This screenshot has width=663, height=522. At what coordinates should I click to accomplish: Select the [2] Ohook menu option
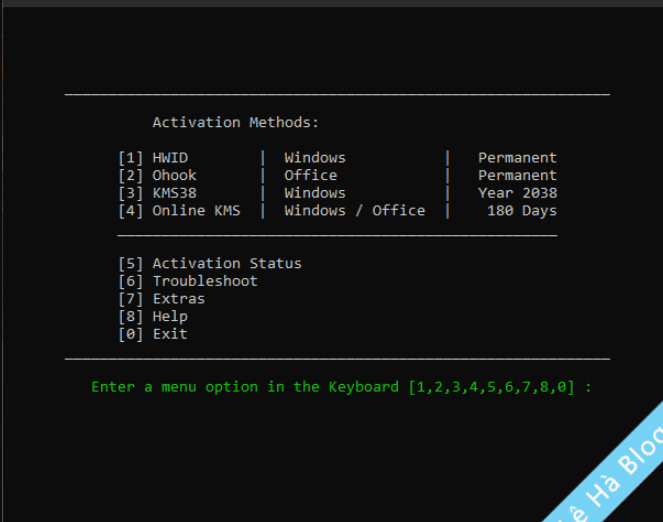(157, 176)
